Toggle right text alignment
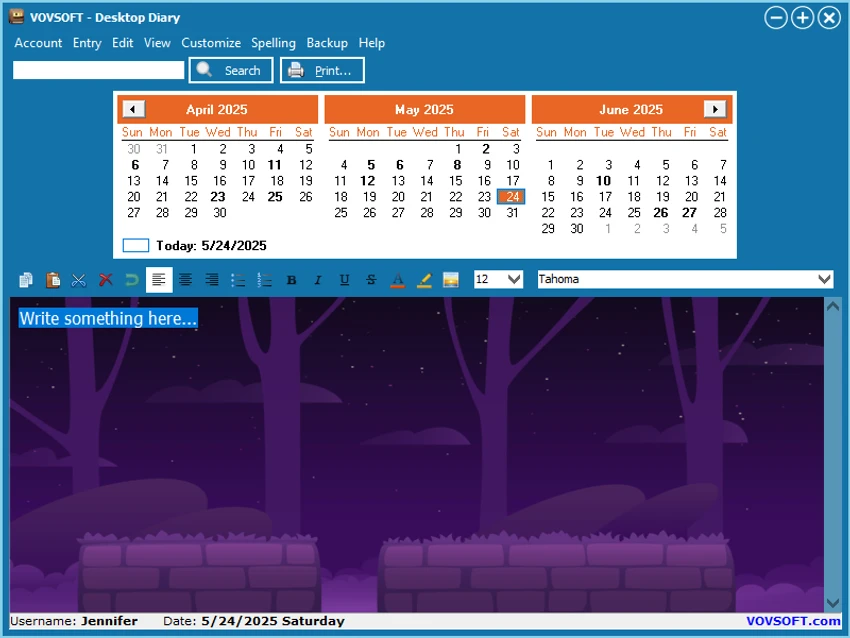The height and width of the screenshot is (638, 850). (212, 280)
